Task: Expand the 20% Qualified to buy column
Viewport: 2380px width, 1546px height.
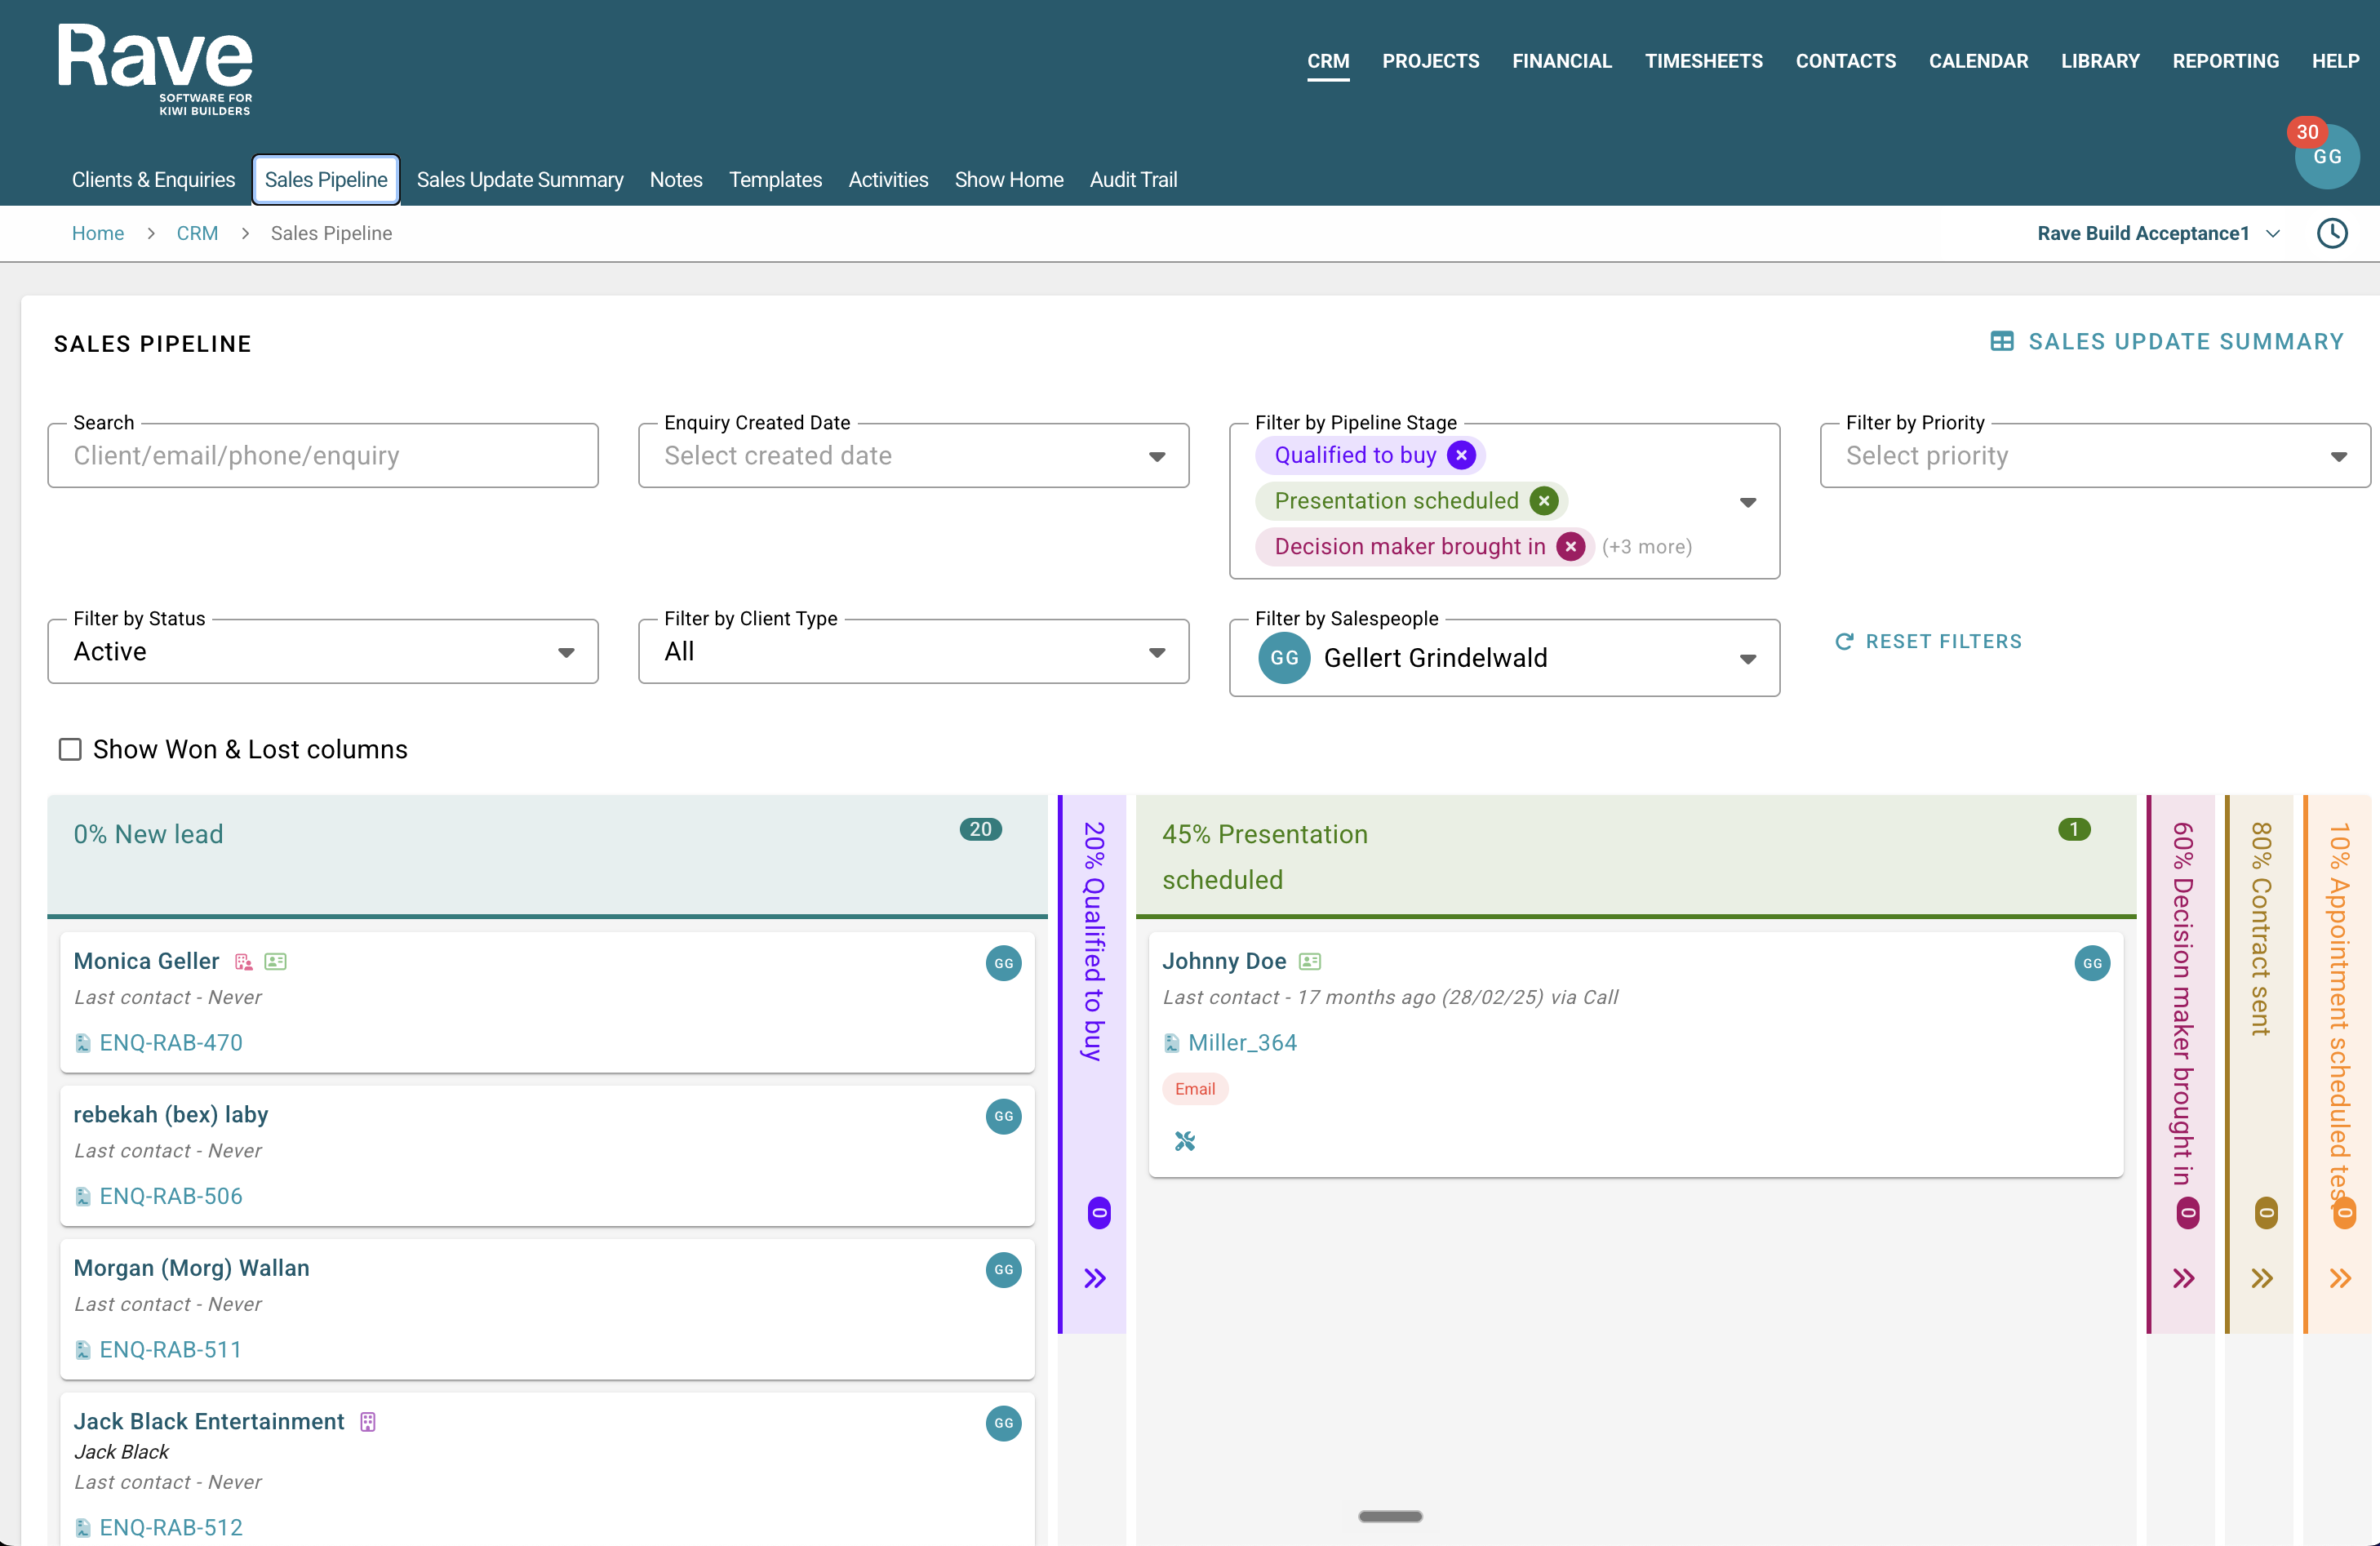Action: pos(1095,1278)
